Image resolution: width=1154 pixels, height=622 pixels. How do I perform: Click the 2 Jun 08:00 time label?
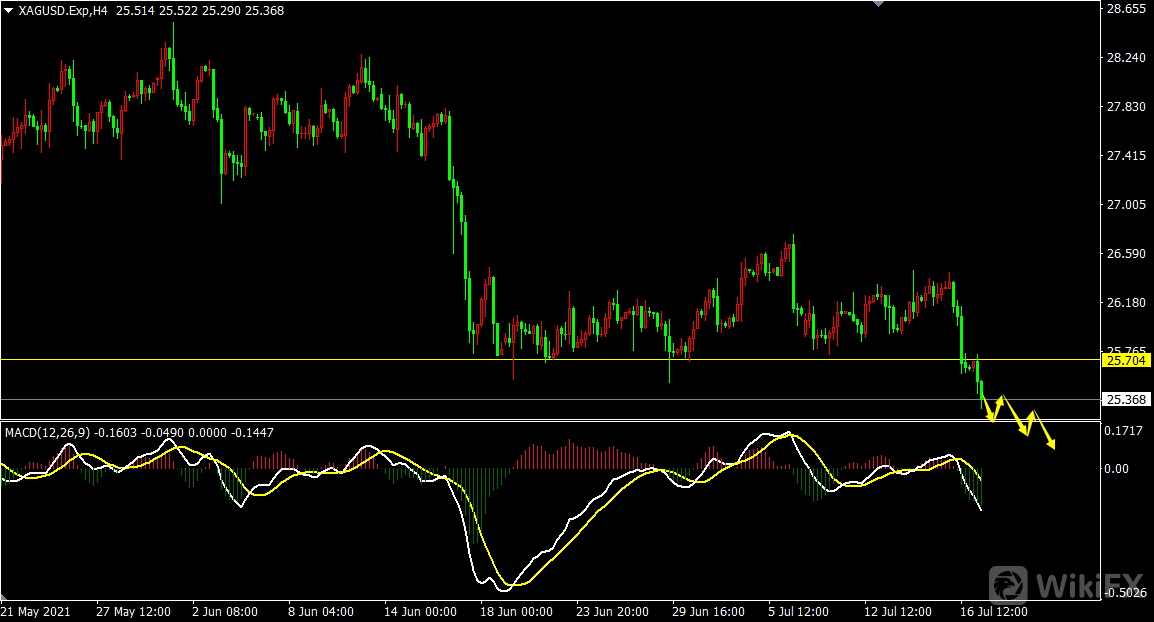[224, 611]
